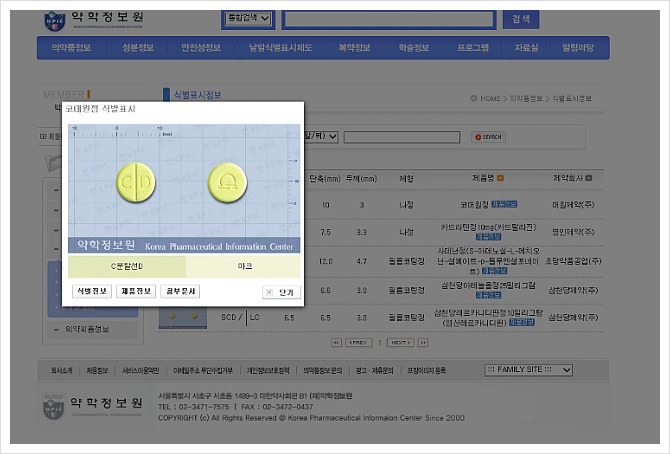This screenshot has width=670, height=454.
Task: Click the blue badge under 키드라민정10mg
Action: (x=488, y=236)
